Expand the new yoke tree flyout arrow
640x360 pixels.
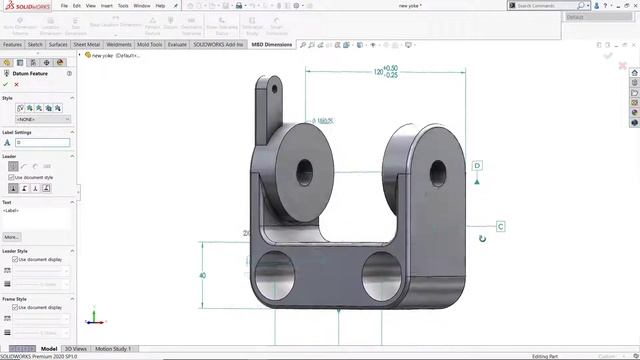click(x=80, y=55)
